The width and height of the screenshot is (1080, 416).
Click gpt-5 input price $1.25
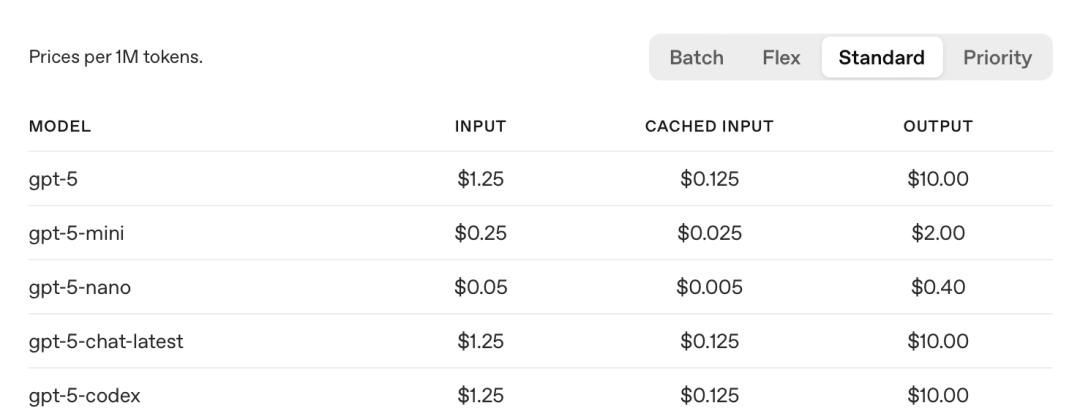(480, 179)
